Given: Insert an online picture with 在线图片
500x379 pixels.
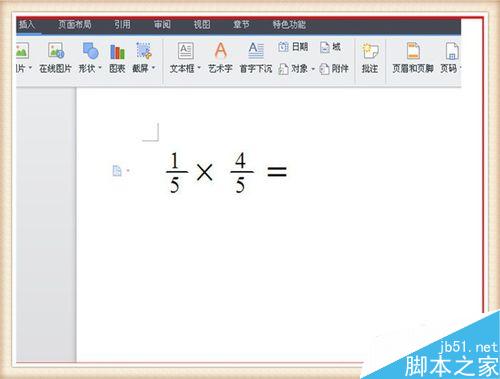Looking at the screenshot, I should click(x=55, y=57).
